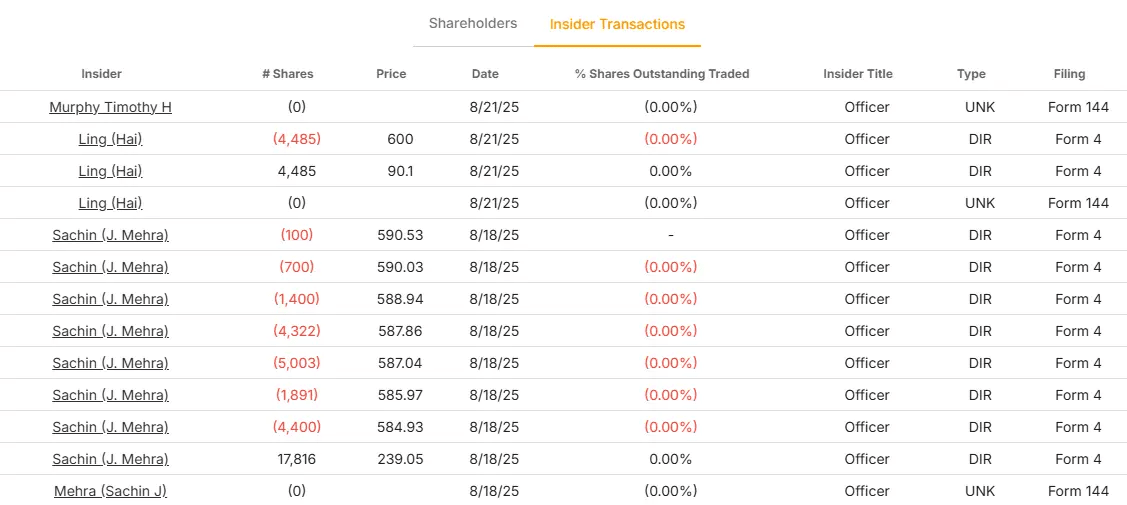
Task: Click the Type column header
Action: (x=971, y=74)
